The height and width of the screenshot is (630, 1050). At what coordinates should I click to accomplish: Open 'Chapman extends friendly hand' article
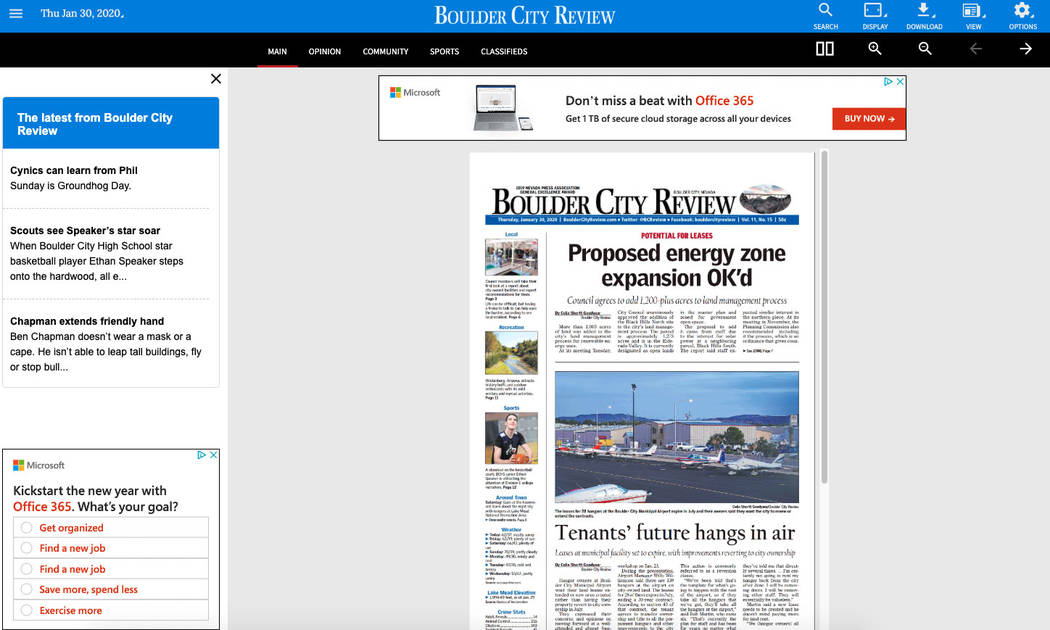click(x=87, y=321)
